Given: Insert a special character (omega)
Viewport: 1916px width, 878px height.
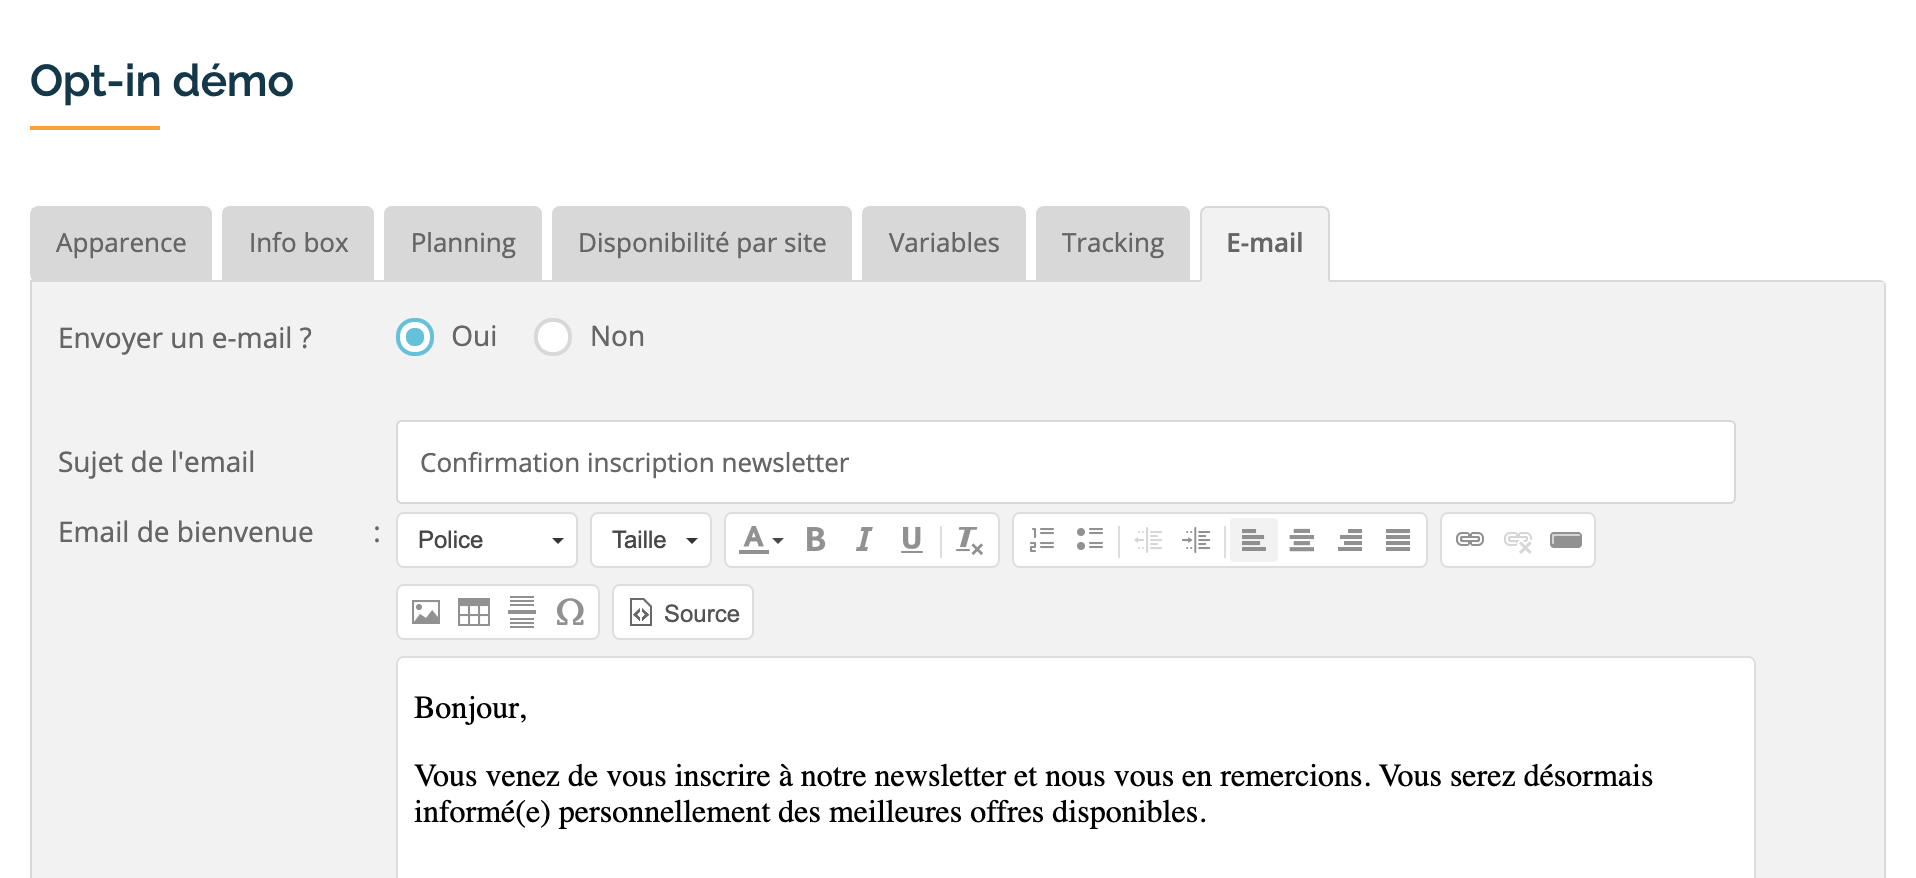Looking at the screenshot, I should pos(570,612).
